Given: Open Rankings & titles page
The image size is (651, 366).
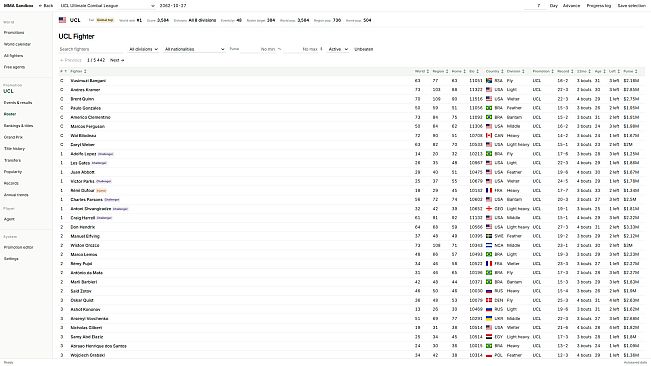Looking at the screenshot, I should coord(18,126).
